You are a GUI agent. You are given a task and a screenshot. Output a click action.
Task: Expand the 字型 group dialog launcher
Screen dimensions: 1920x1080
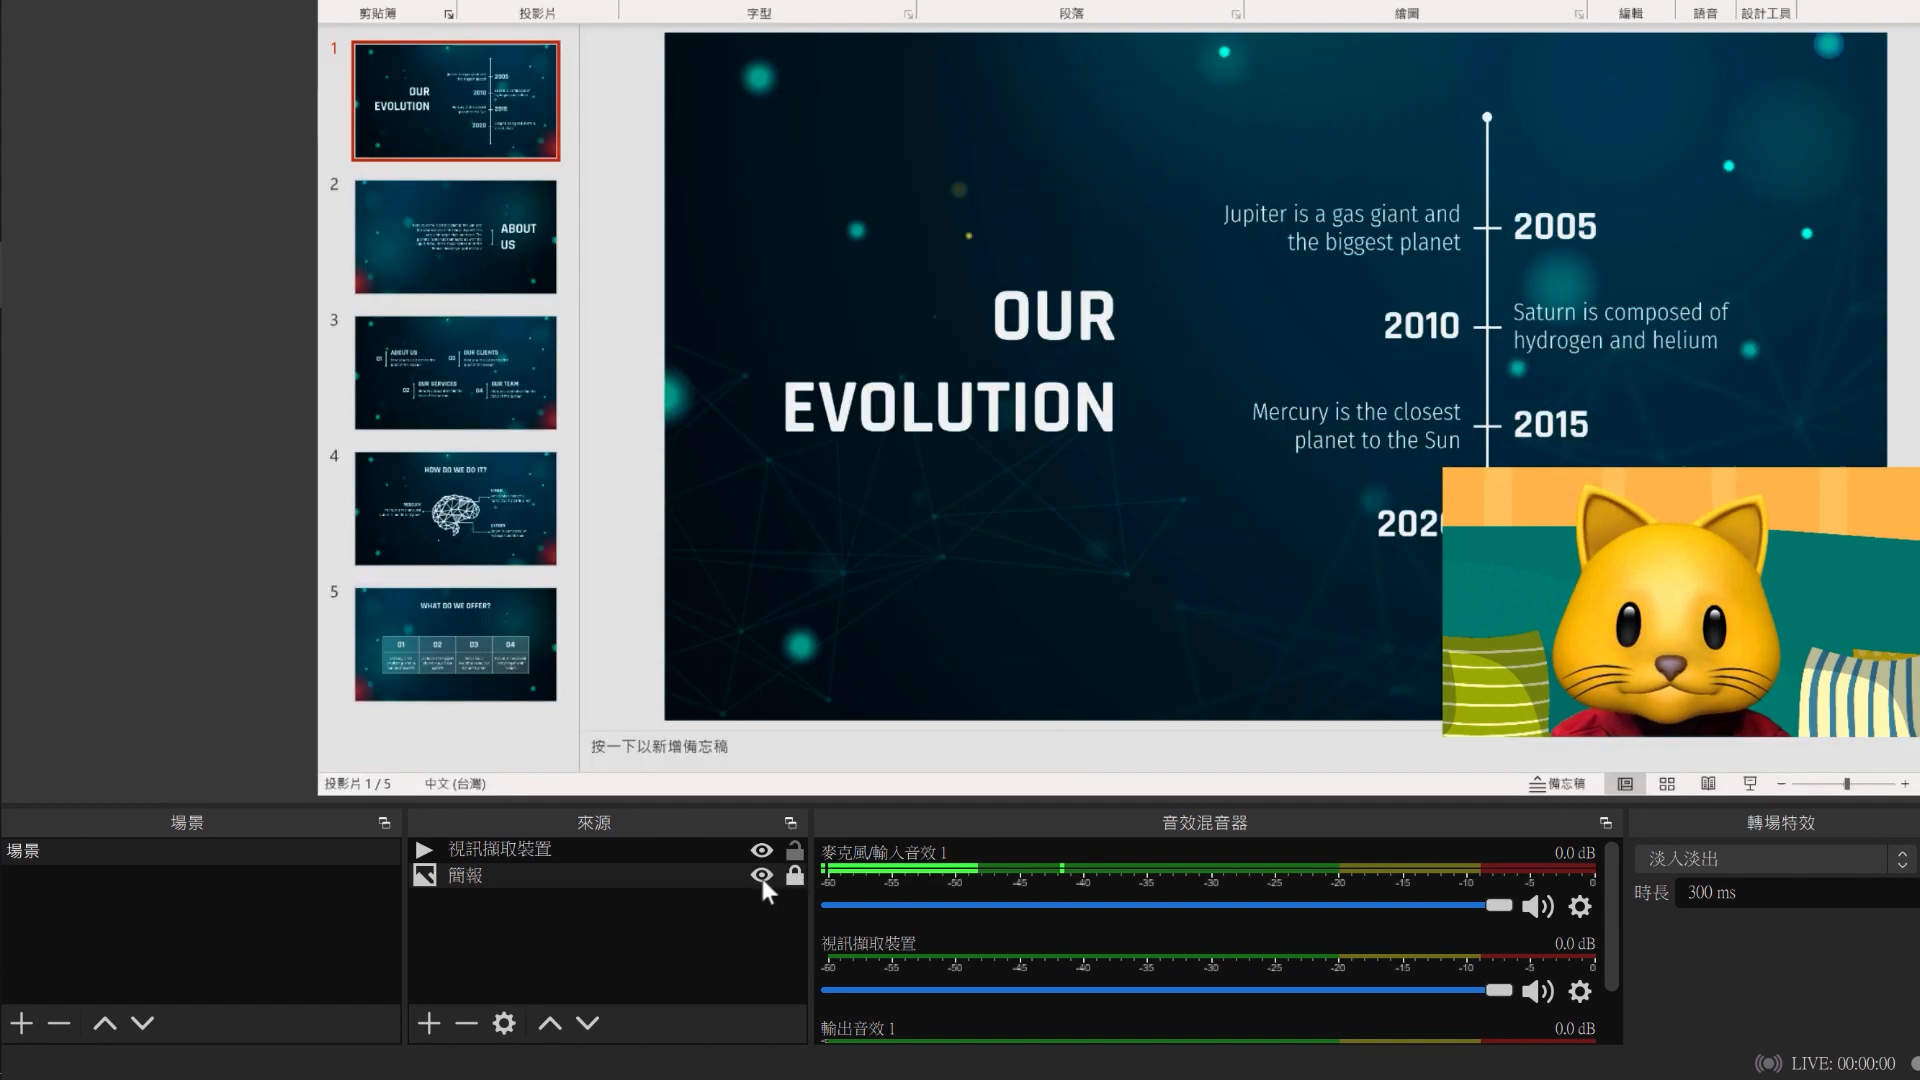pos(908,14)
